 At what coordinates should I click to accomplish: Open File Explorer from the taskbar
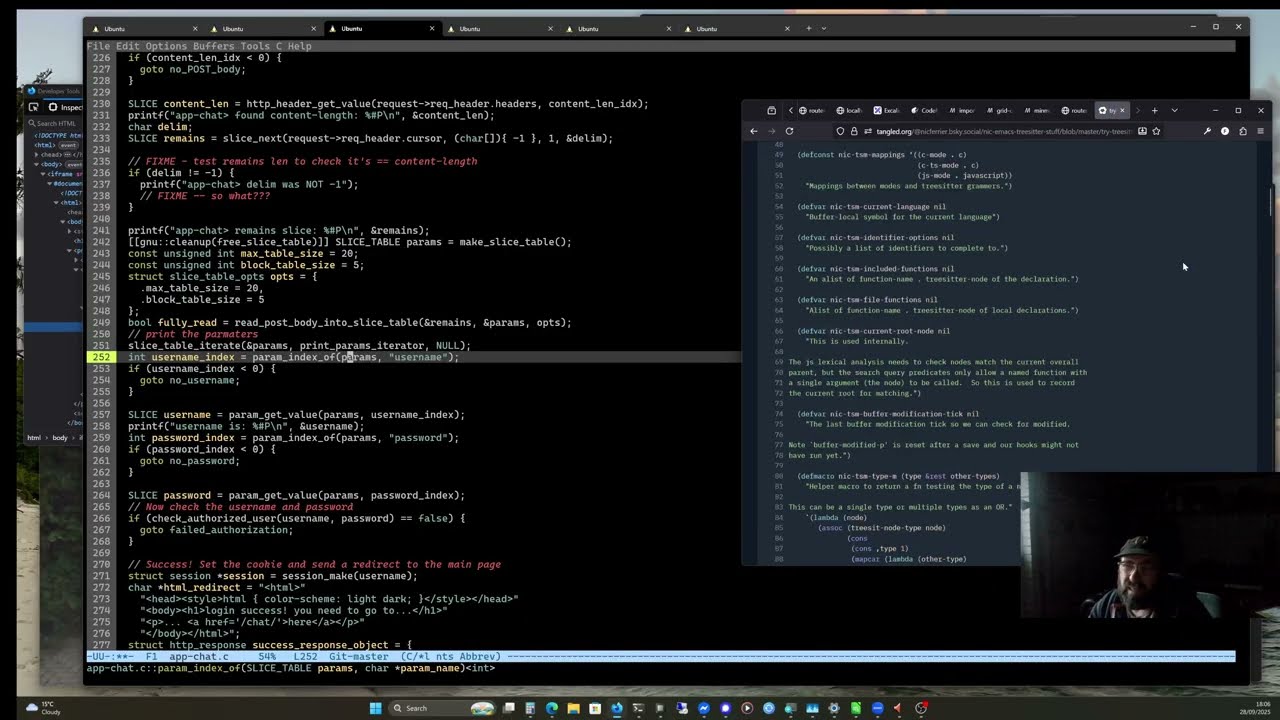pos(573,708)
